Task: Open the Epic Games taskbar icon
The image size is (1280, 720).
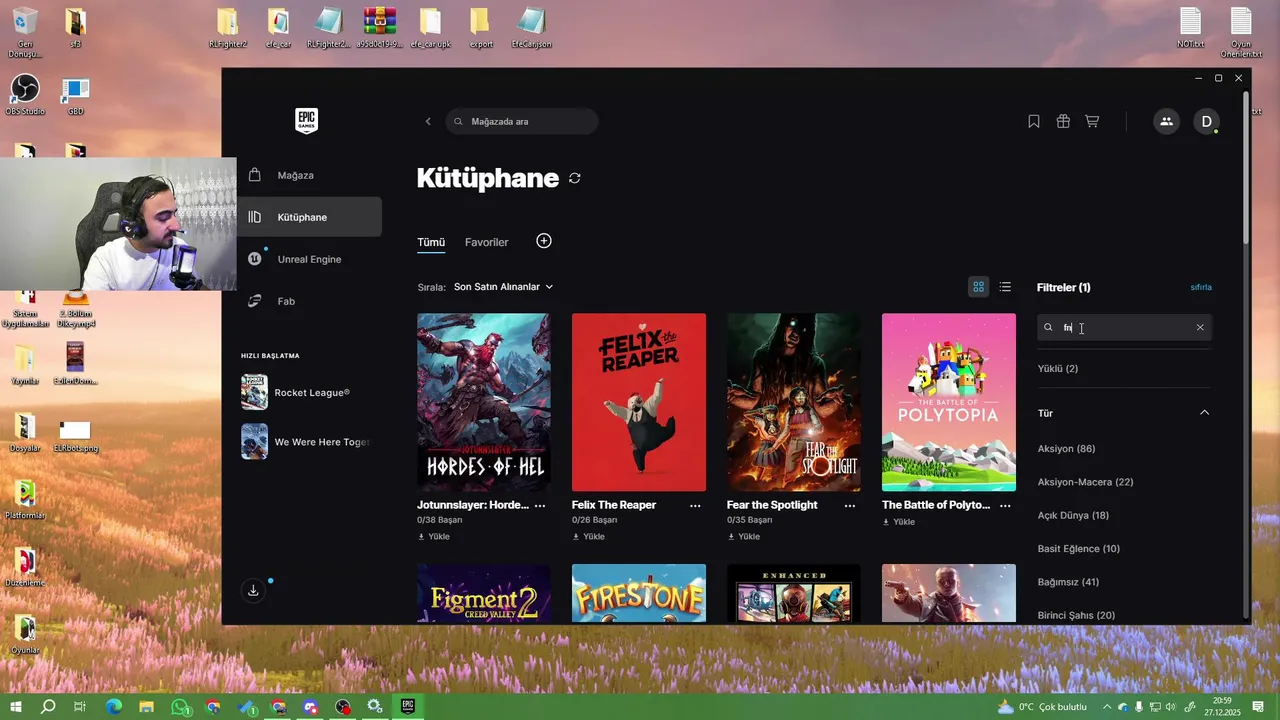Action: [408, 707]
